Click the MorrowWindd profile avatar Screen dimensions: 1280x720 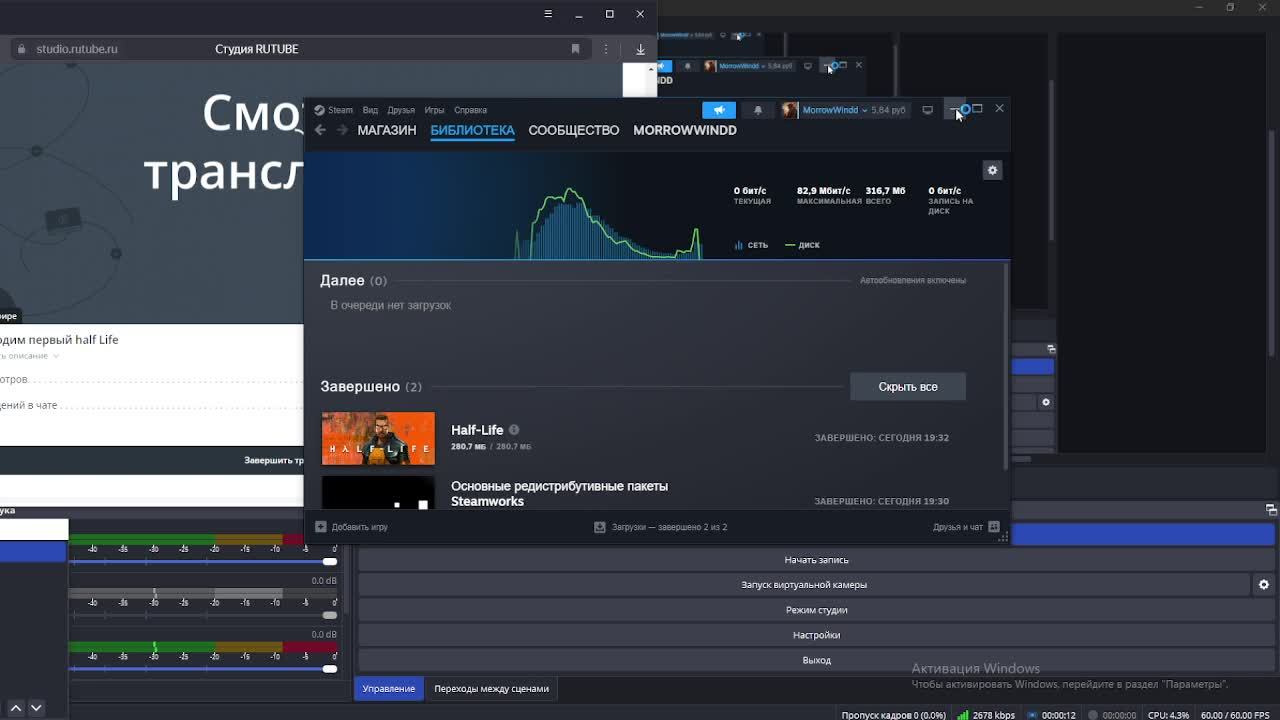[790, 110]
